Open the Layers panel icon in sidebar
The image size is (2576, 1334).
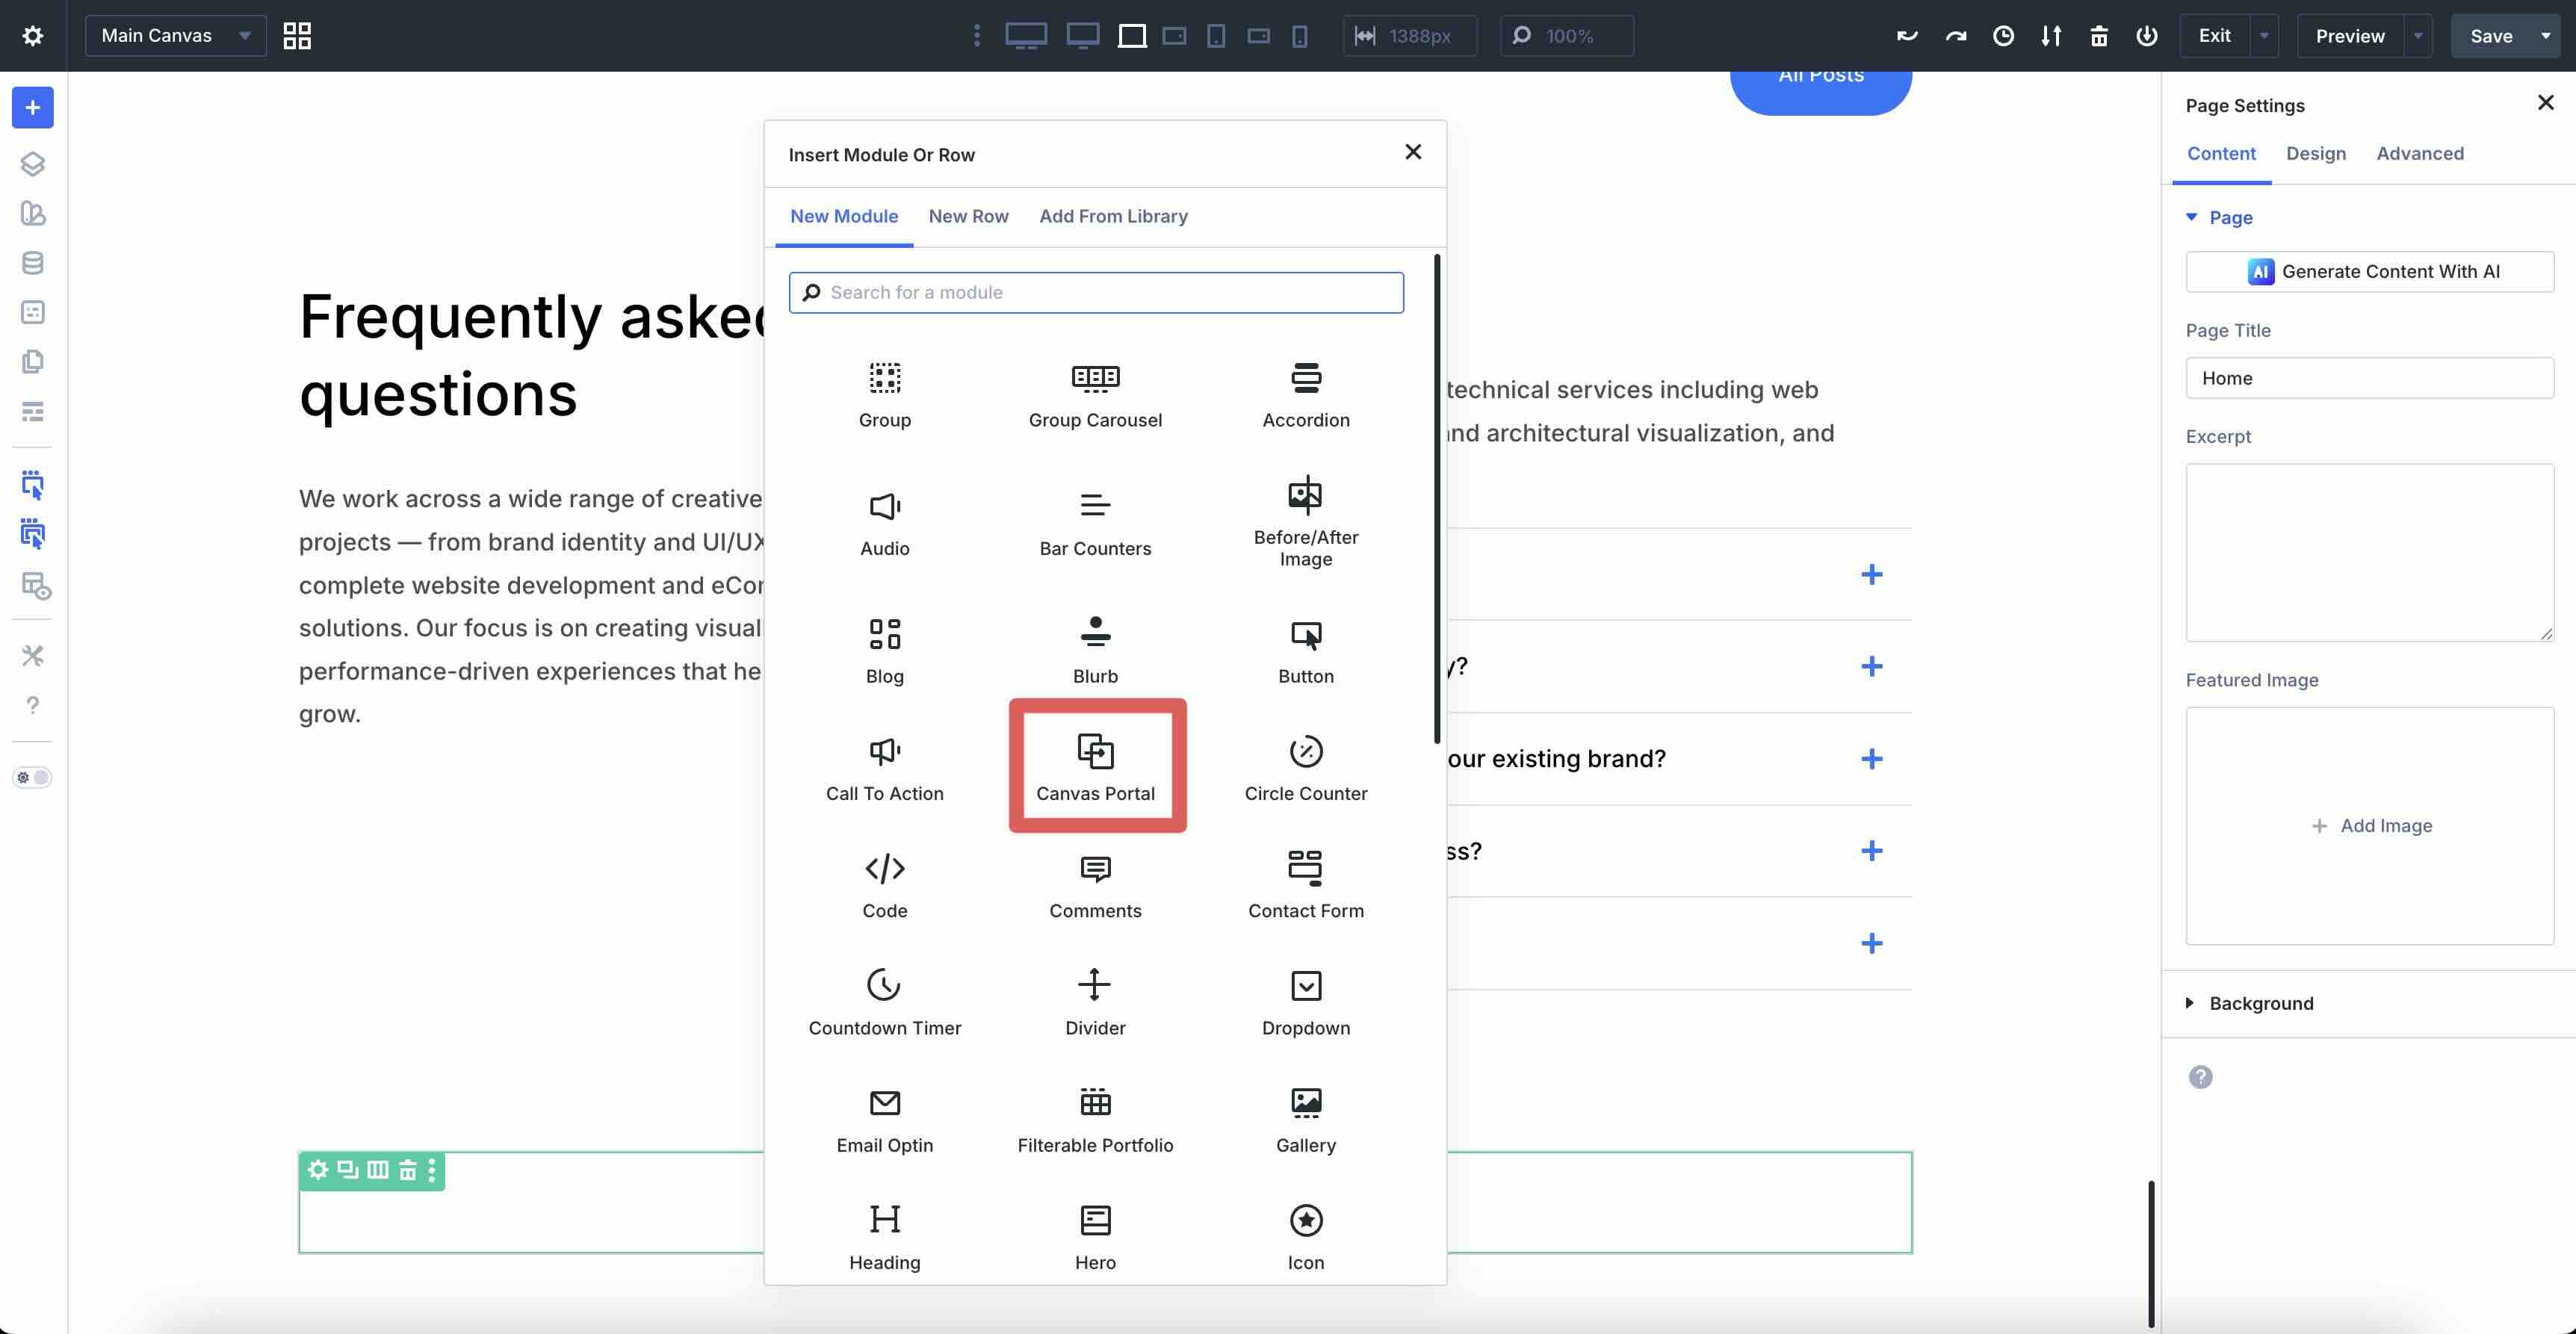[33, 164]
